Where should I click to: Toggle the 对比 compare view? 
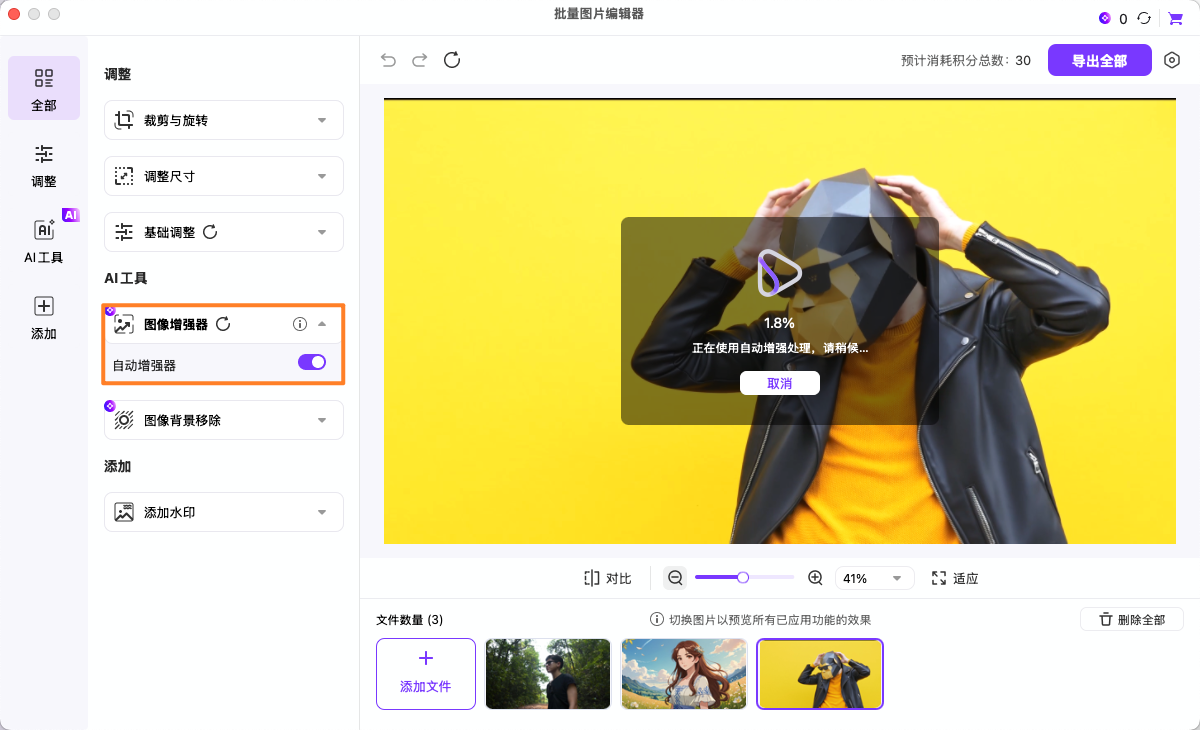coord(608,578)
